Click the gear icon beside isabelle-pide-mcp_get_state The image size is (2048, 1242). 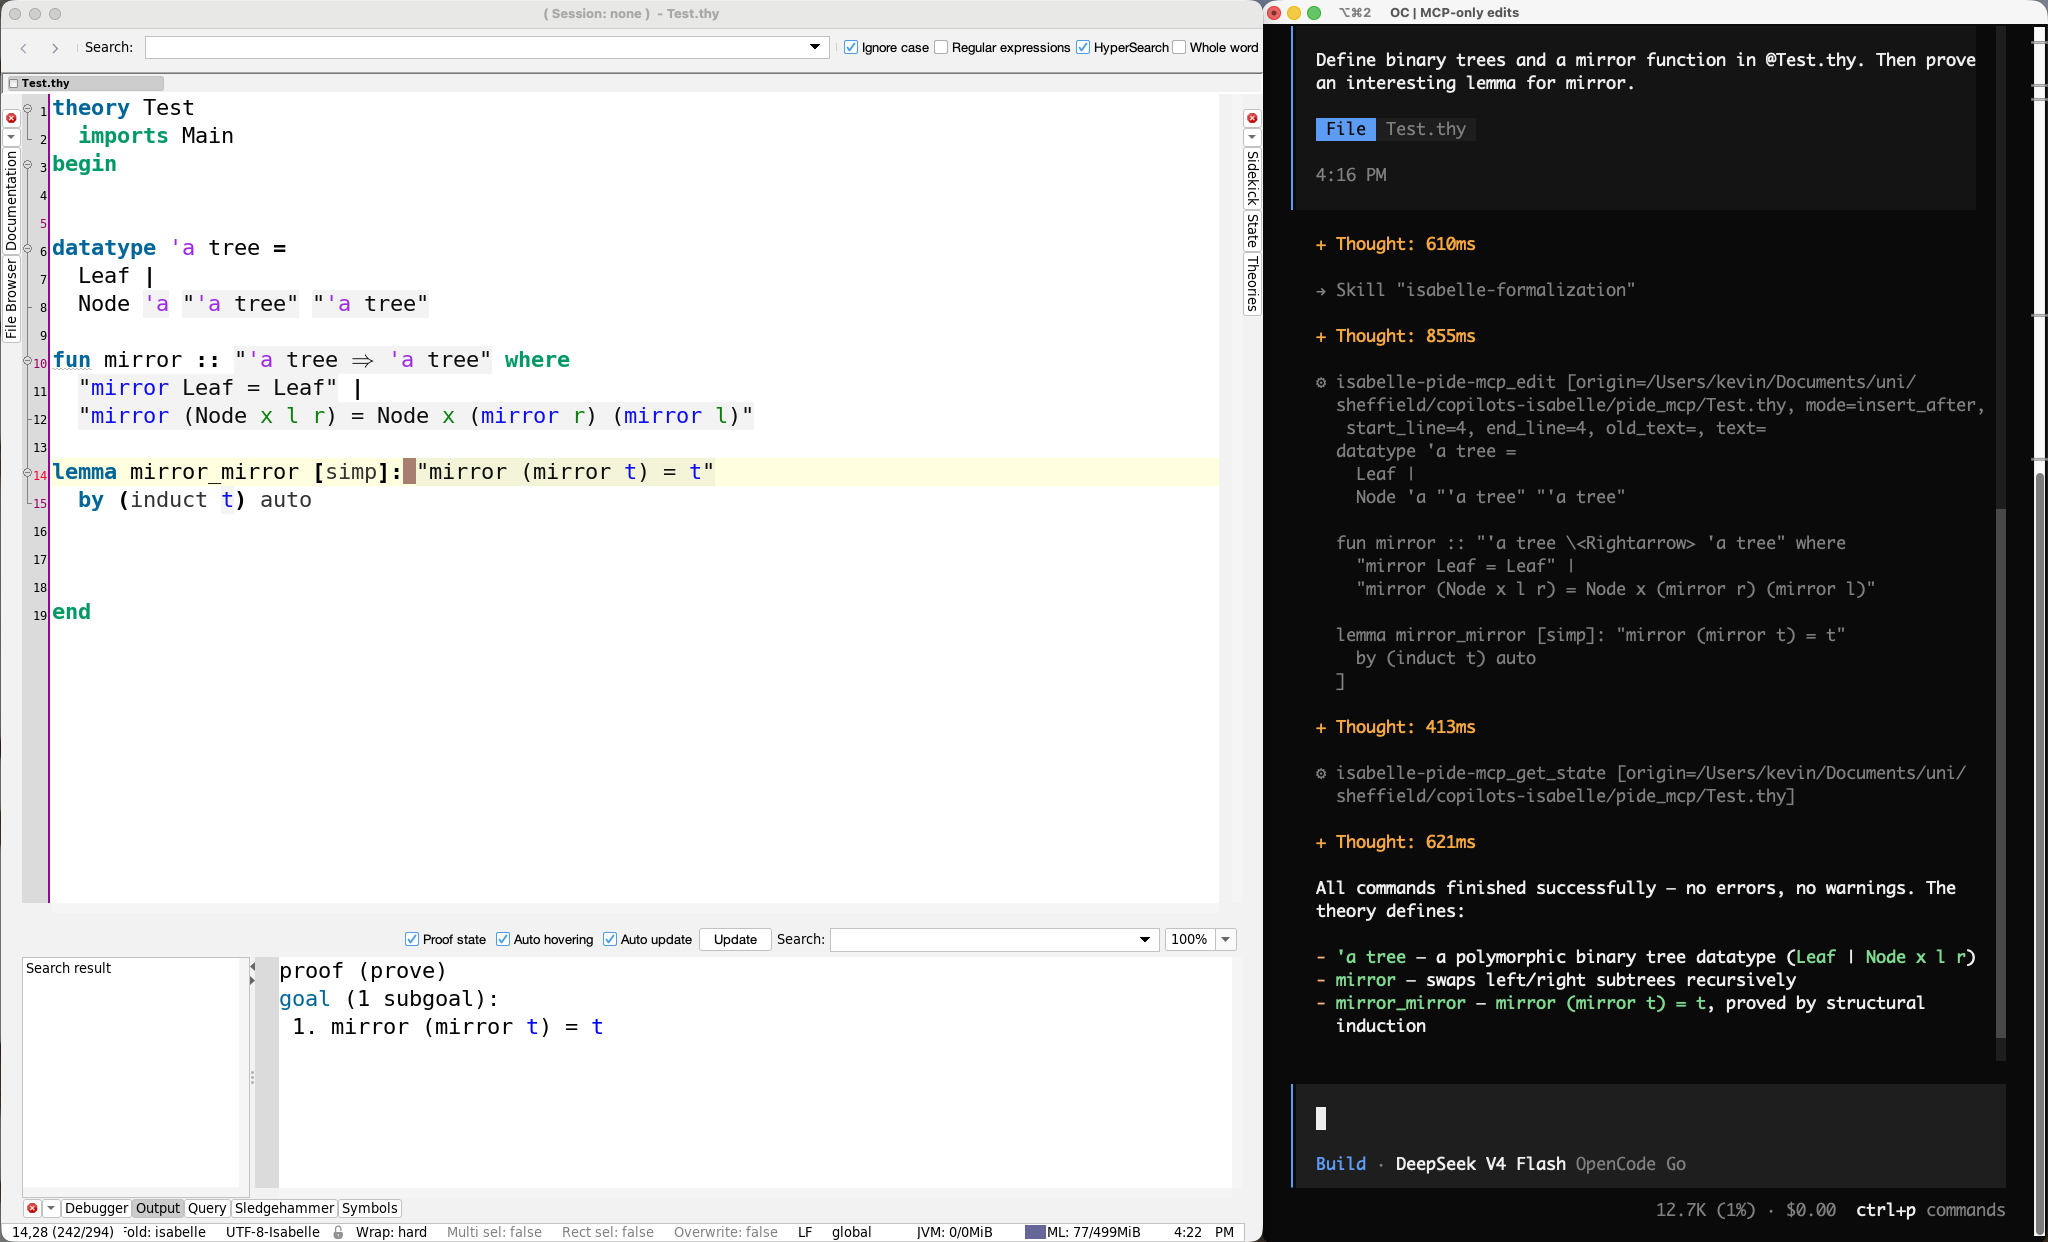[x=1321, y=773]
